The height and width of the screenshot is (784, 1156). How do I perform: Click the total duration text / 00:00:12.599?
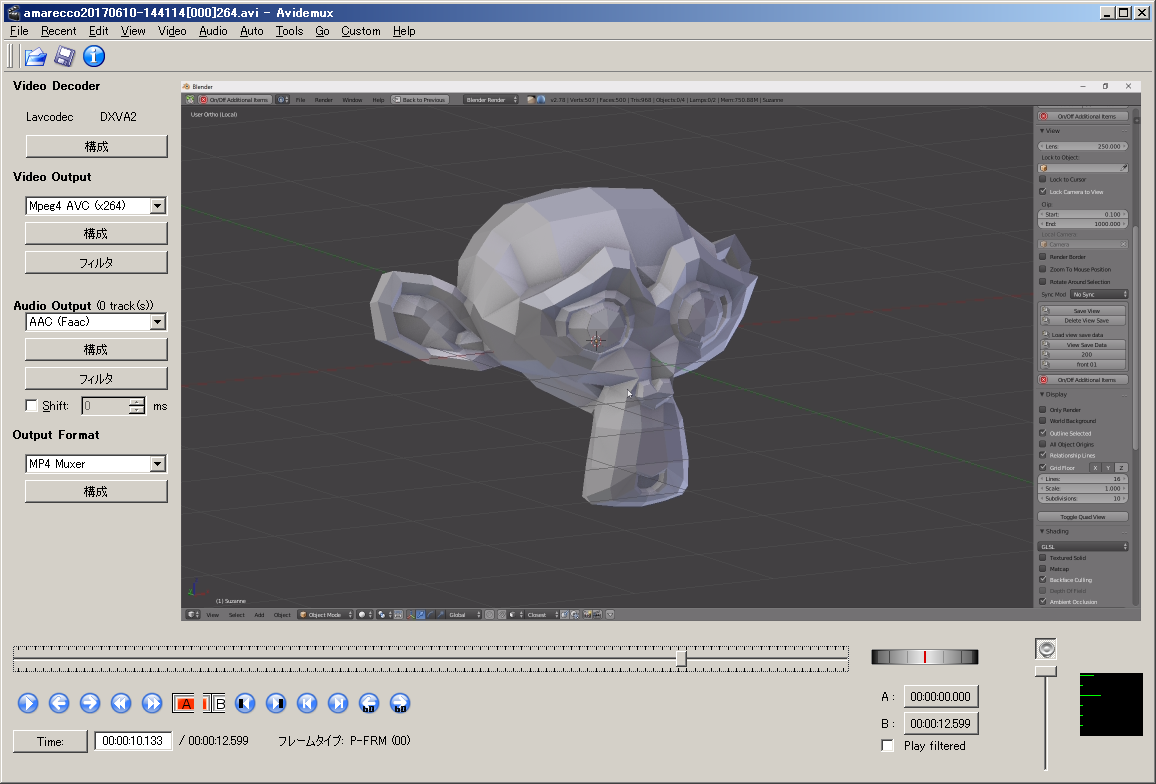click(x=214, y=740)
